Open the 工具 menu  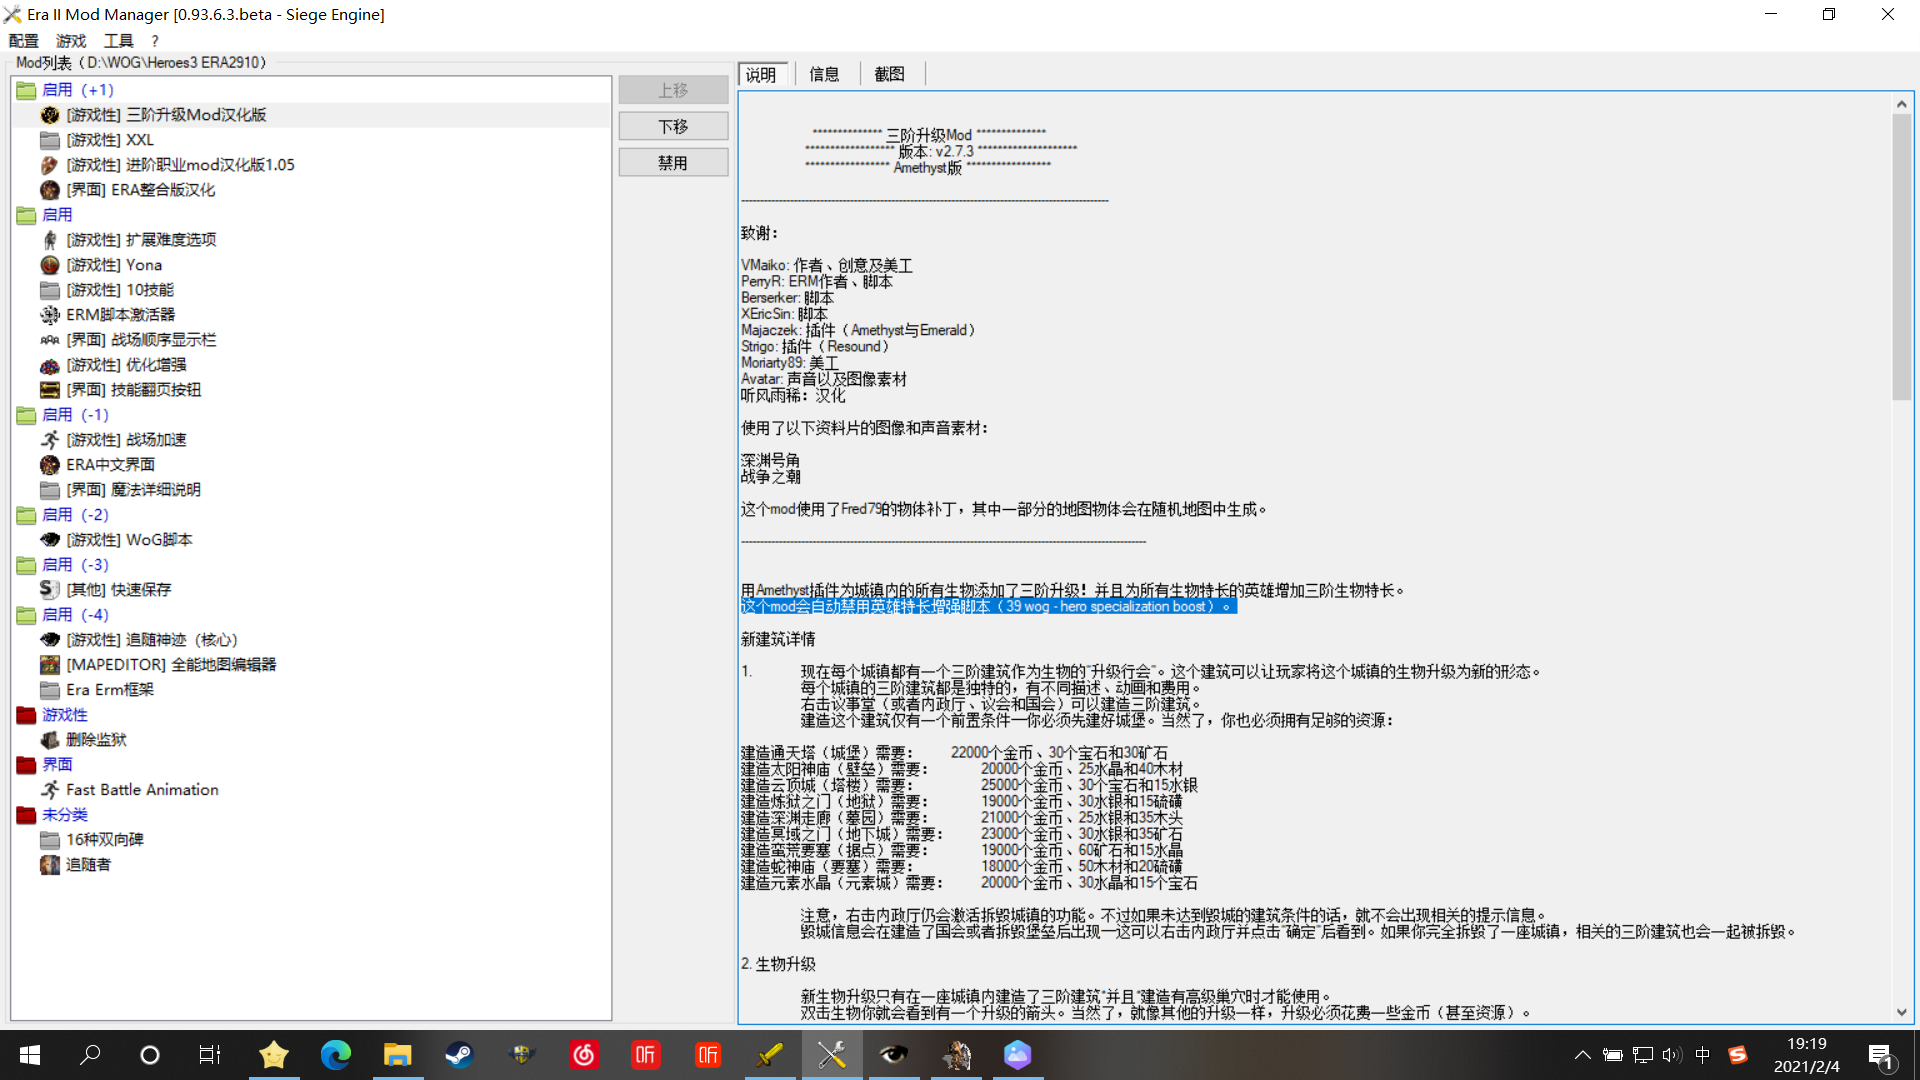pos(118,41)
